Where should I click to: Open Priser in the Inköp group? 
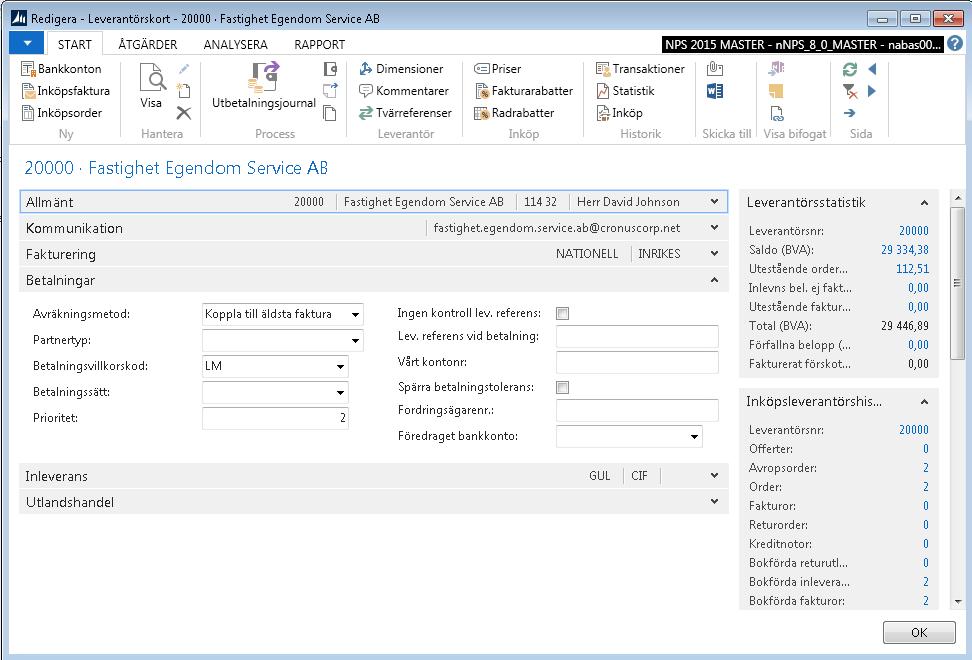pyautogui.click(x=498, y=69)
